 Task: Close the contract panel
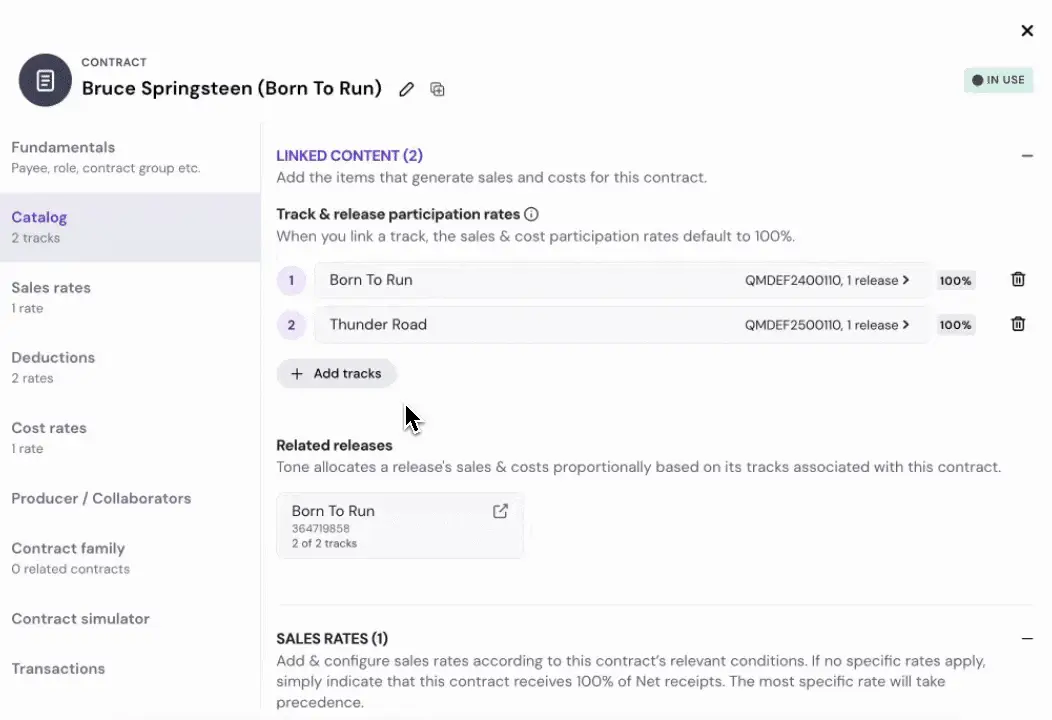point(1027,31)
